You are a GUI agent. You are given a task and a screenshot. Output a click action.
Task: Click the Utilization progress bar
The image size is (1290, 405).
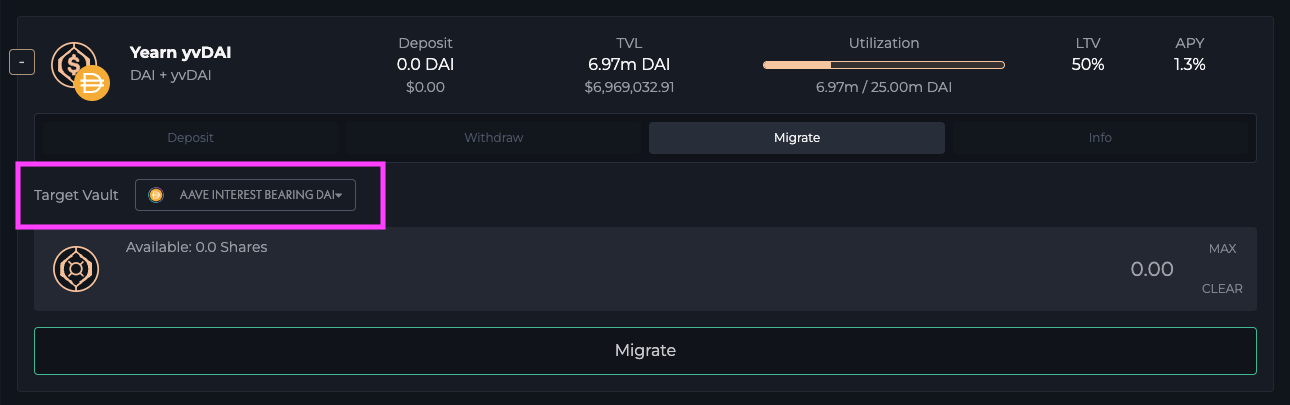pos(883,65)
